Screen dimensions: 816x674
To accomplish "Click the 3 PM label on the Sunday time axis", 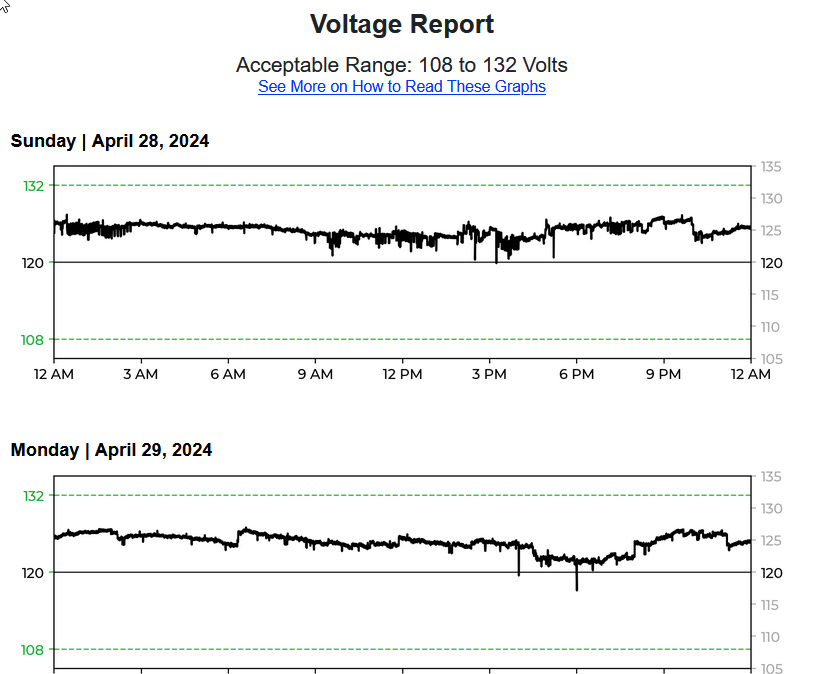I will click(489, 374).
